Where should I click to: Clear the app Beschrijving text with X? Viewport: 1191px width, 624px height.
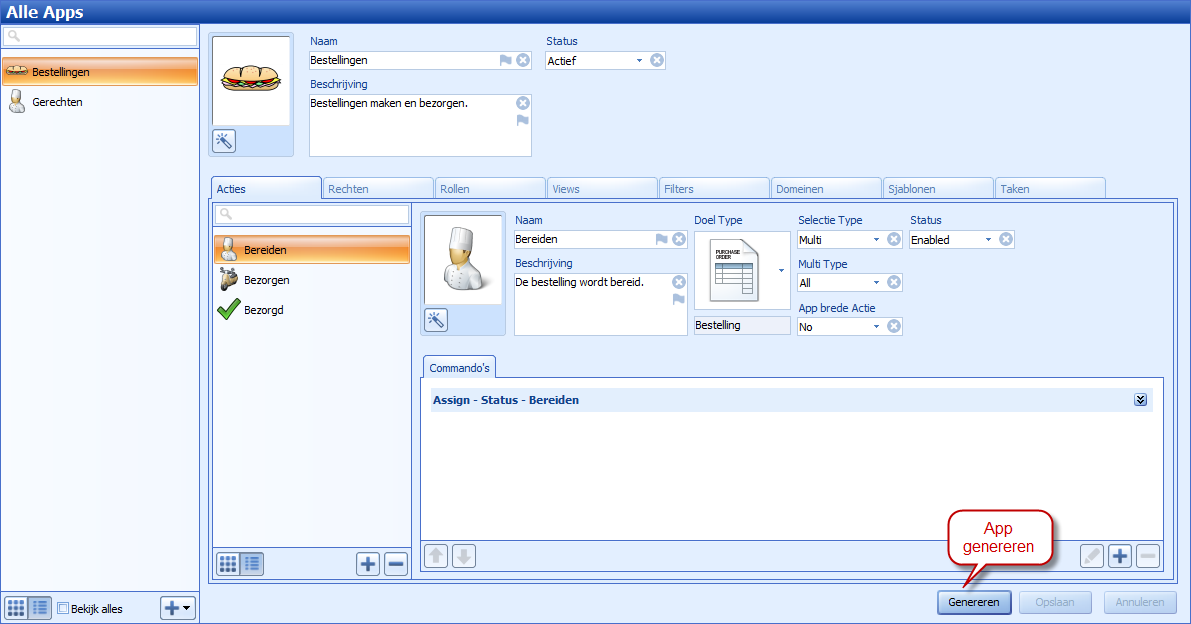[x=523, y=103]
